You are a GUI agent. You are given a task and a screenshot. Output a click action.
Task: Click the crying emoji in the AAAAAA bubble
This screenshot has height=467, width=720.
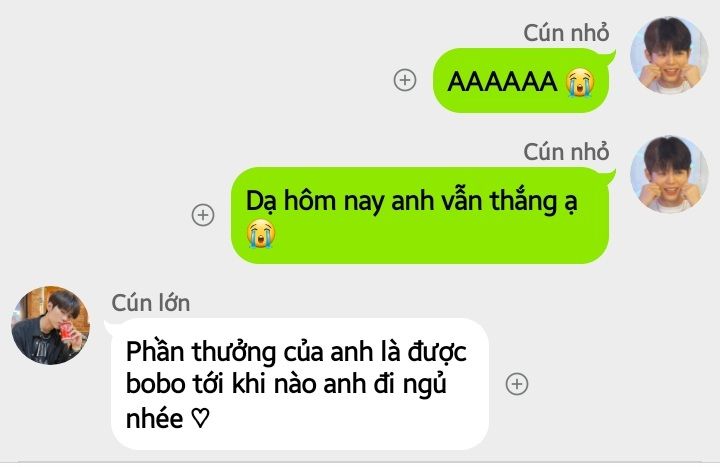click(x=580, y=82)
